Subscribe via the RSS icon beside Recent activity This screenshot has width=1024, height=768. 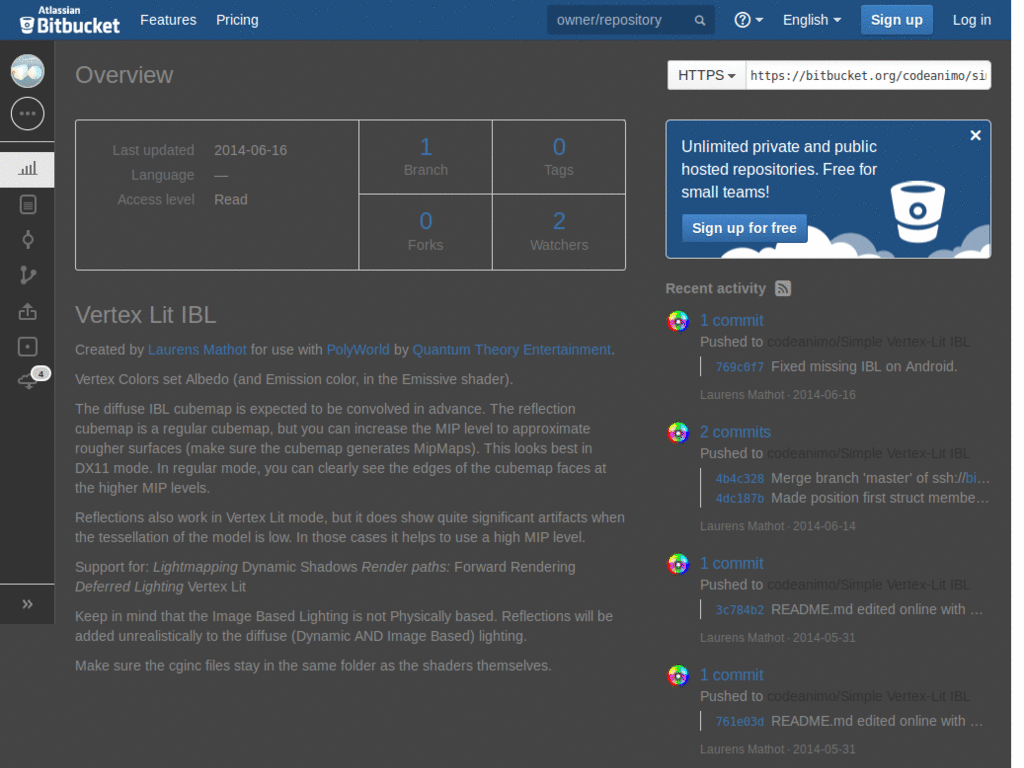(x=782, y=288)
